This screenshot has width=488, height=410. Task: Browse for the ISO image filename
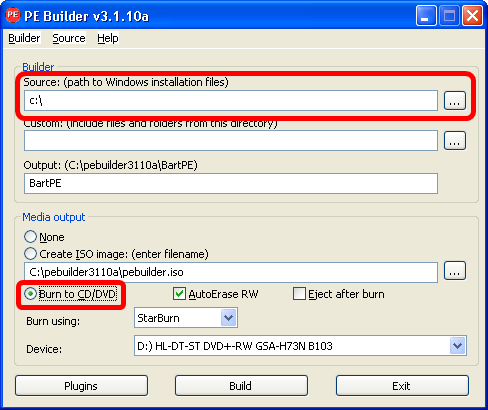coord(455,271)
